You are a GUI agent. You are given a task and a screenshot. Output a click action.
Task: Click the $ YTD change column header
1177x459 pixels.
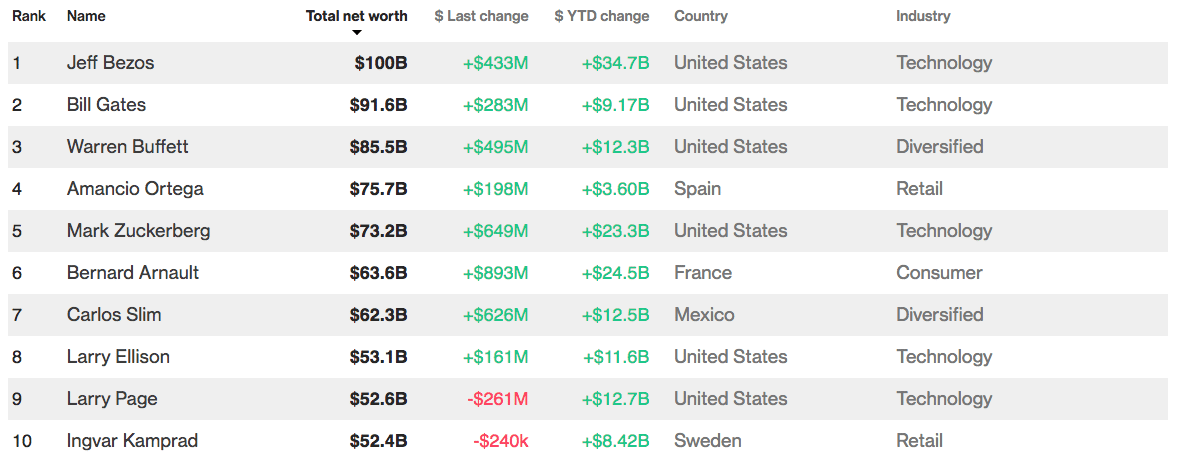pos(601,16)
